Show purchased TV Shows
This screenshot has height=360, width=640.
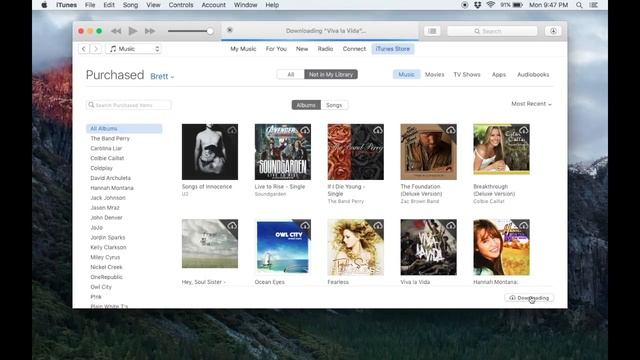pos(467,74)
